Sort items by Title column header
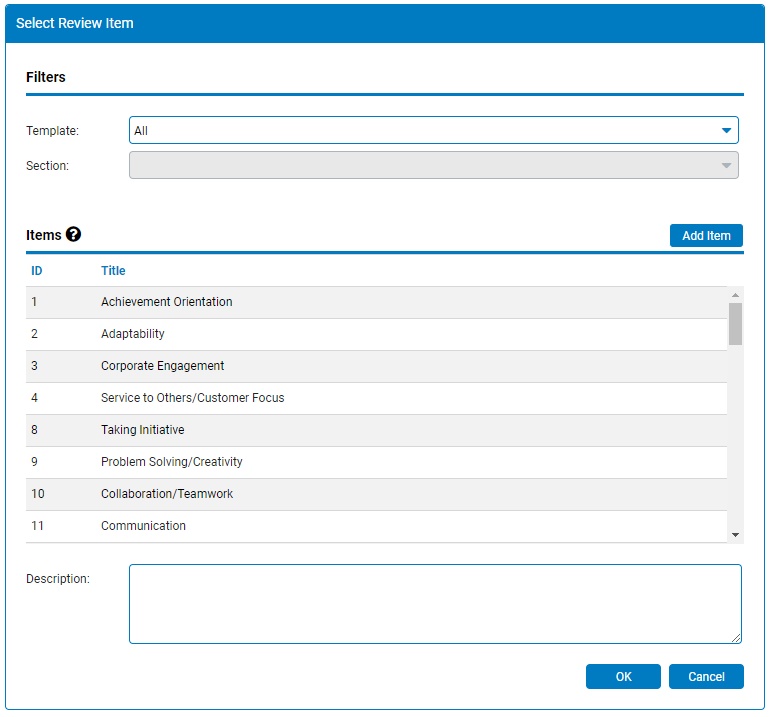This screenshot has height=717, width=775. [113, 271]
